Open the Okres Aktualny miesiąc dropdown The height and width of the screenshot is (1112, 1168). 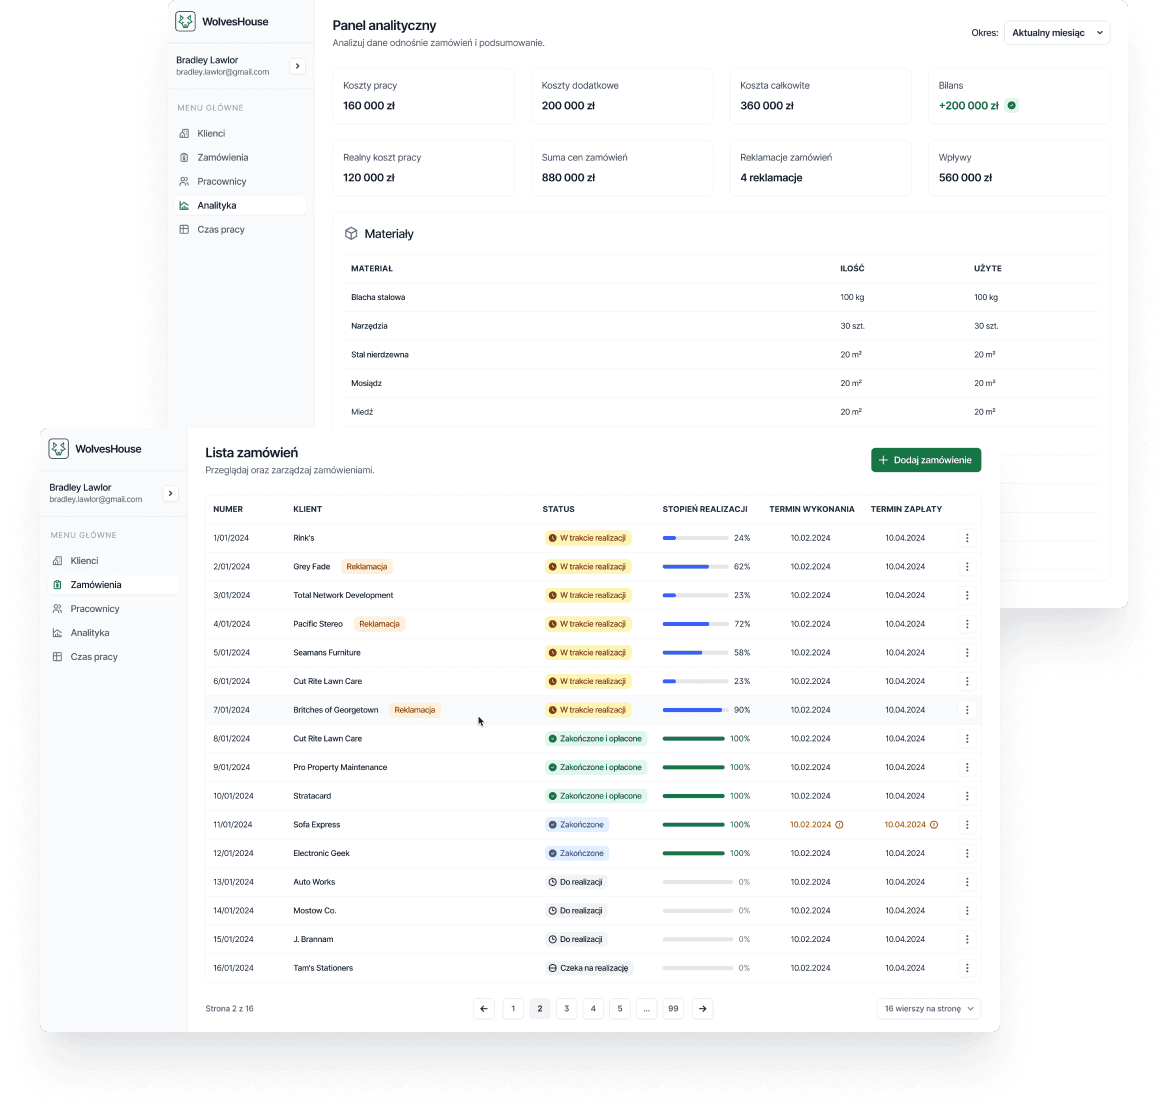(1057, 33)
